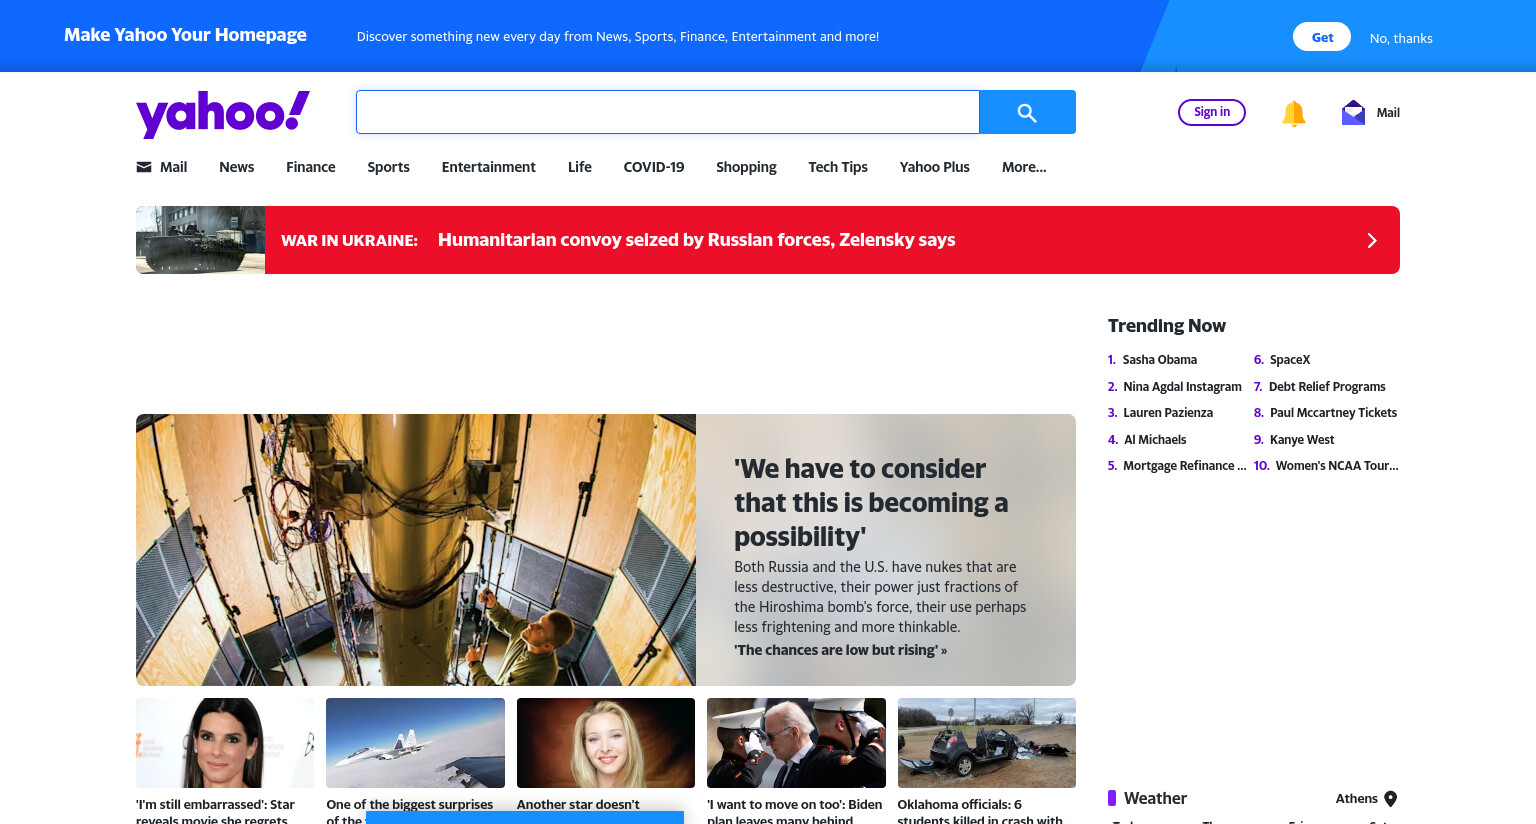Image resolution: width=1536 pixels, height=824 pixels.
Task: Click inside the Yahoo search field
Action: 667,112
